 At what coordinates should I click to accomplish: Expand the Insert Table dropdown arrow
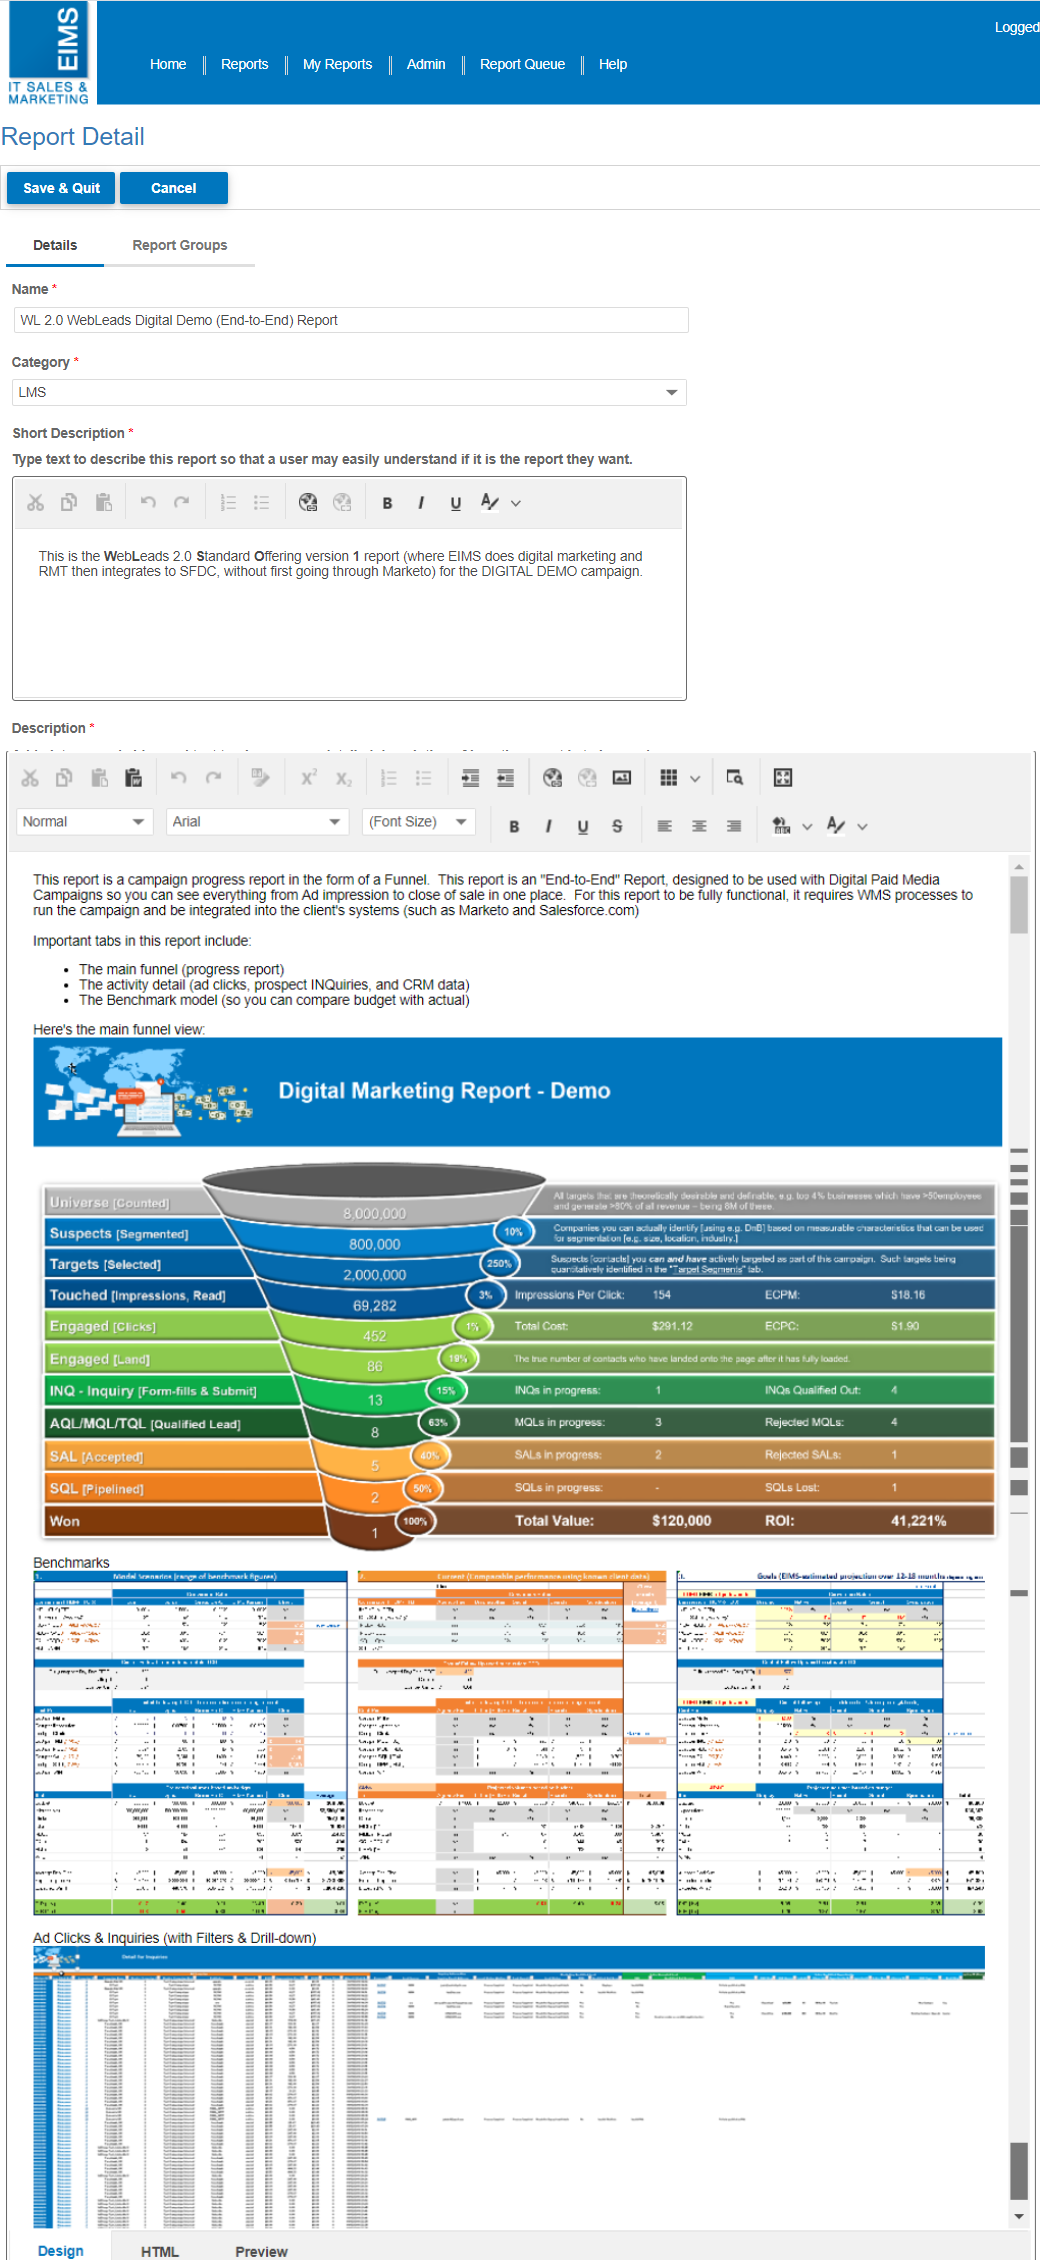click(x=695, y=778)
